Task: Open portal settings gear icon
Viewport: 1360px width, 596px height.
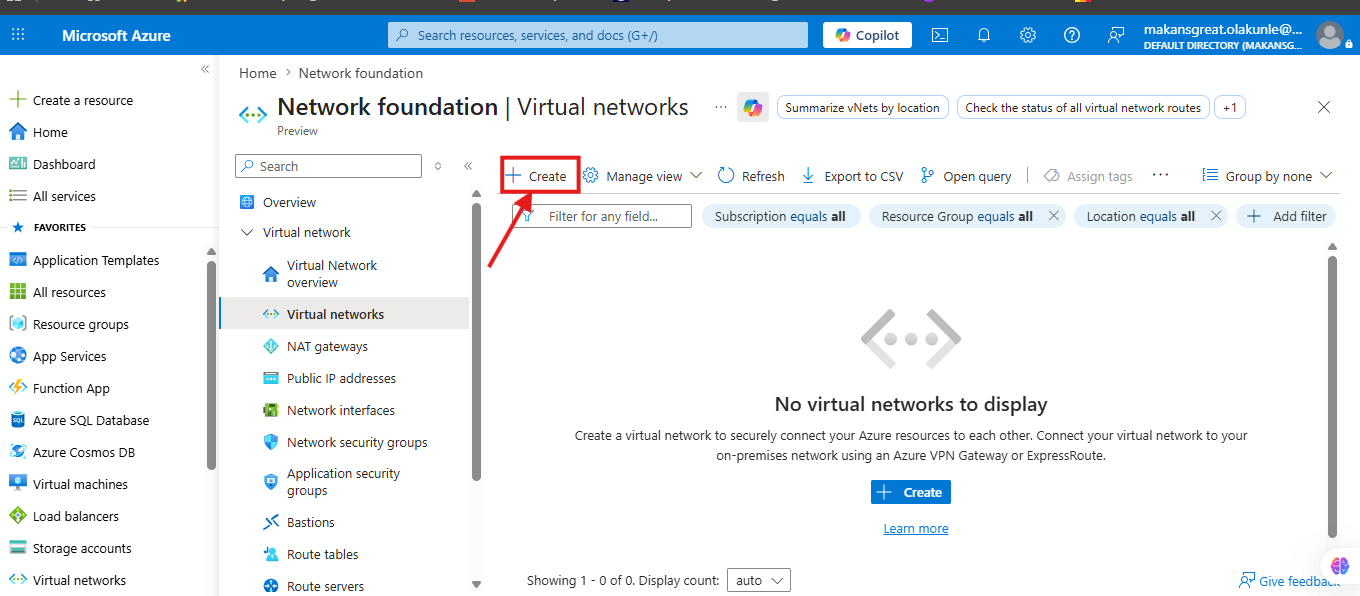Action: click(1028, 35)
